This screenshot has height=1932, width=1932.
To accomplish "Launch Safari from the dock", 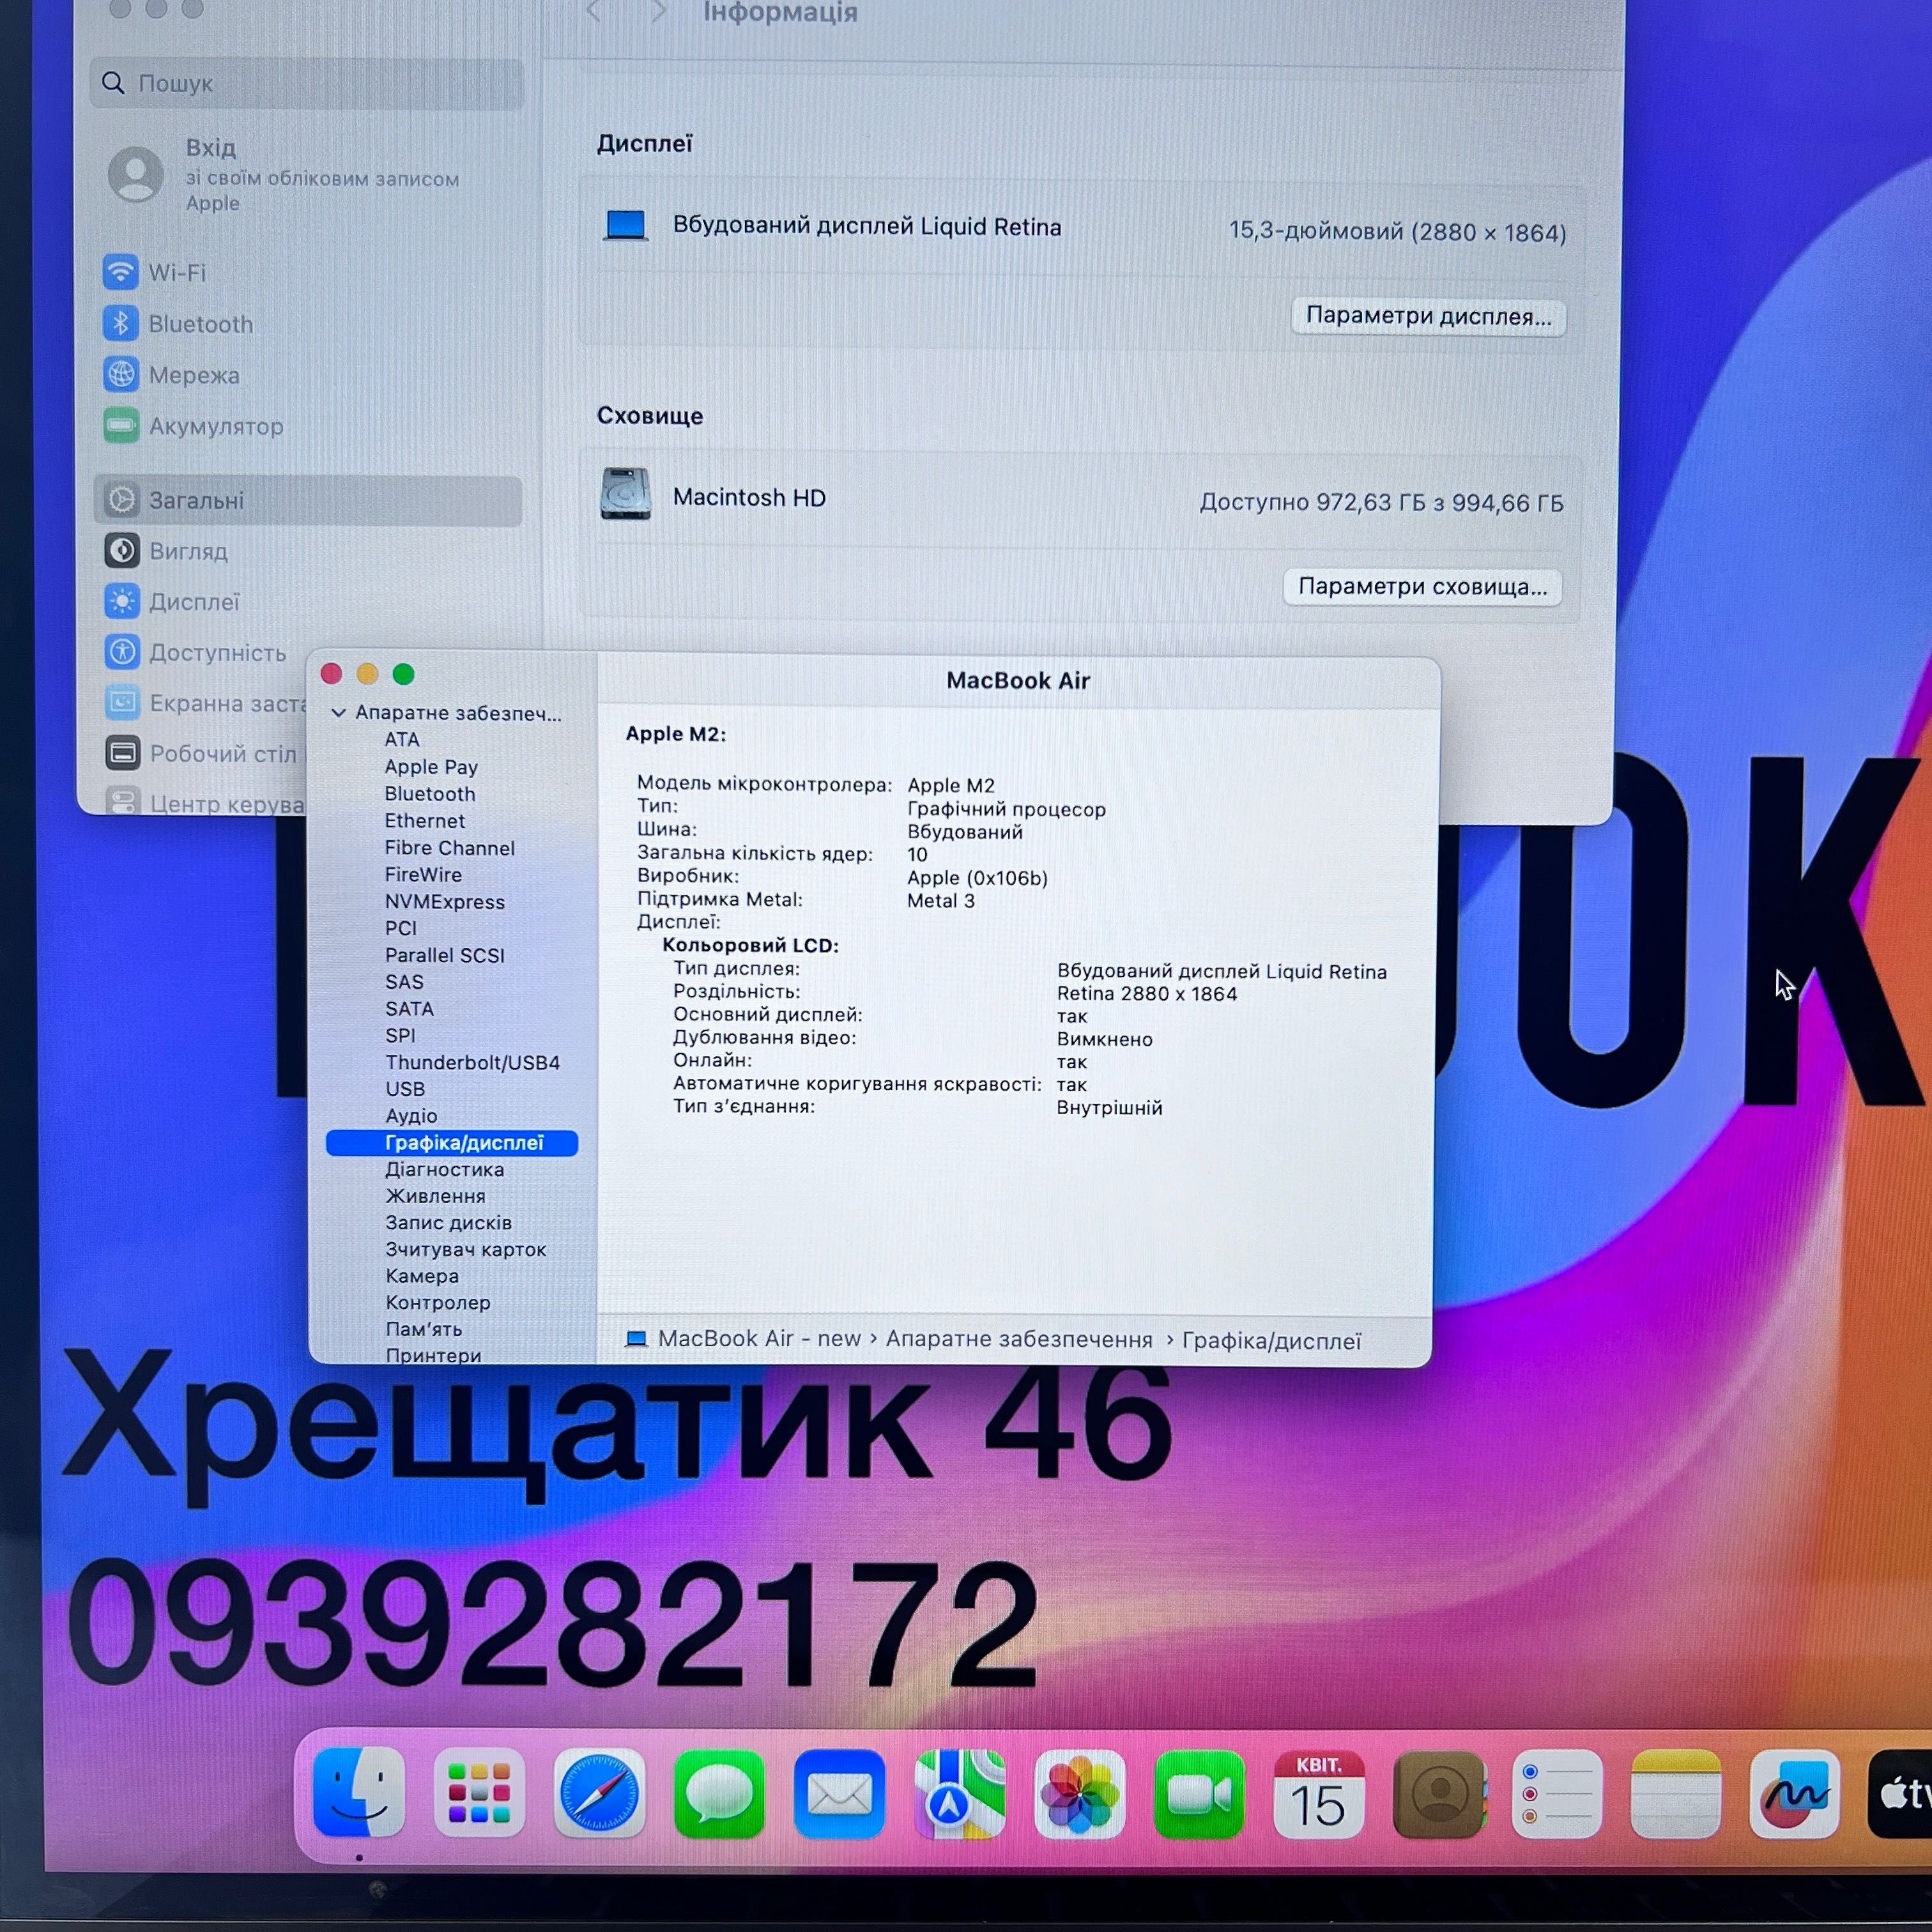I will point(599,1794).
